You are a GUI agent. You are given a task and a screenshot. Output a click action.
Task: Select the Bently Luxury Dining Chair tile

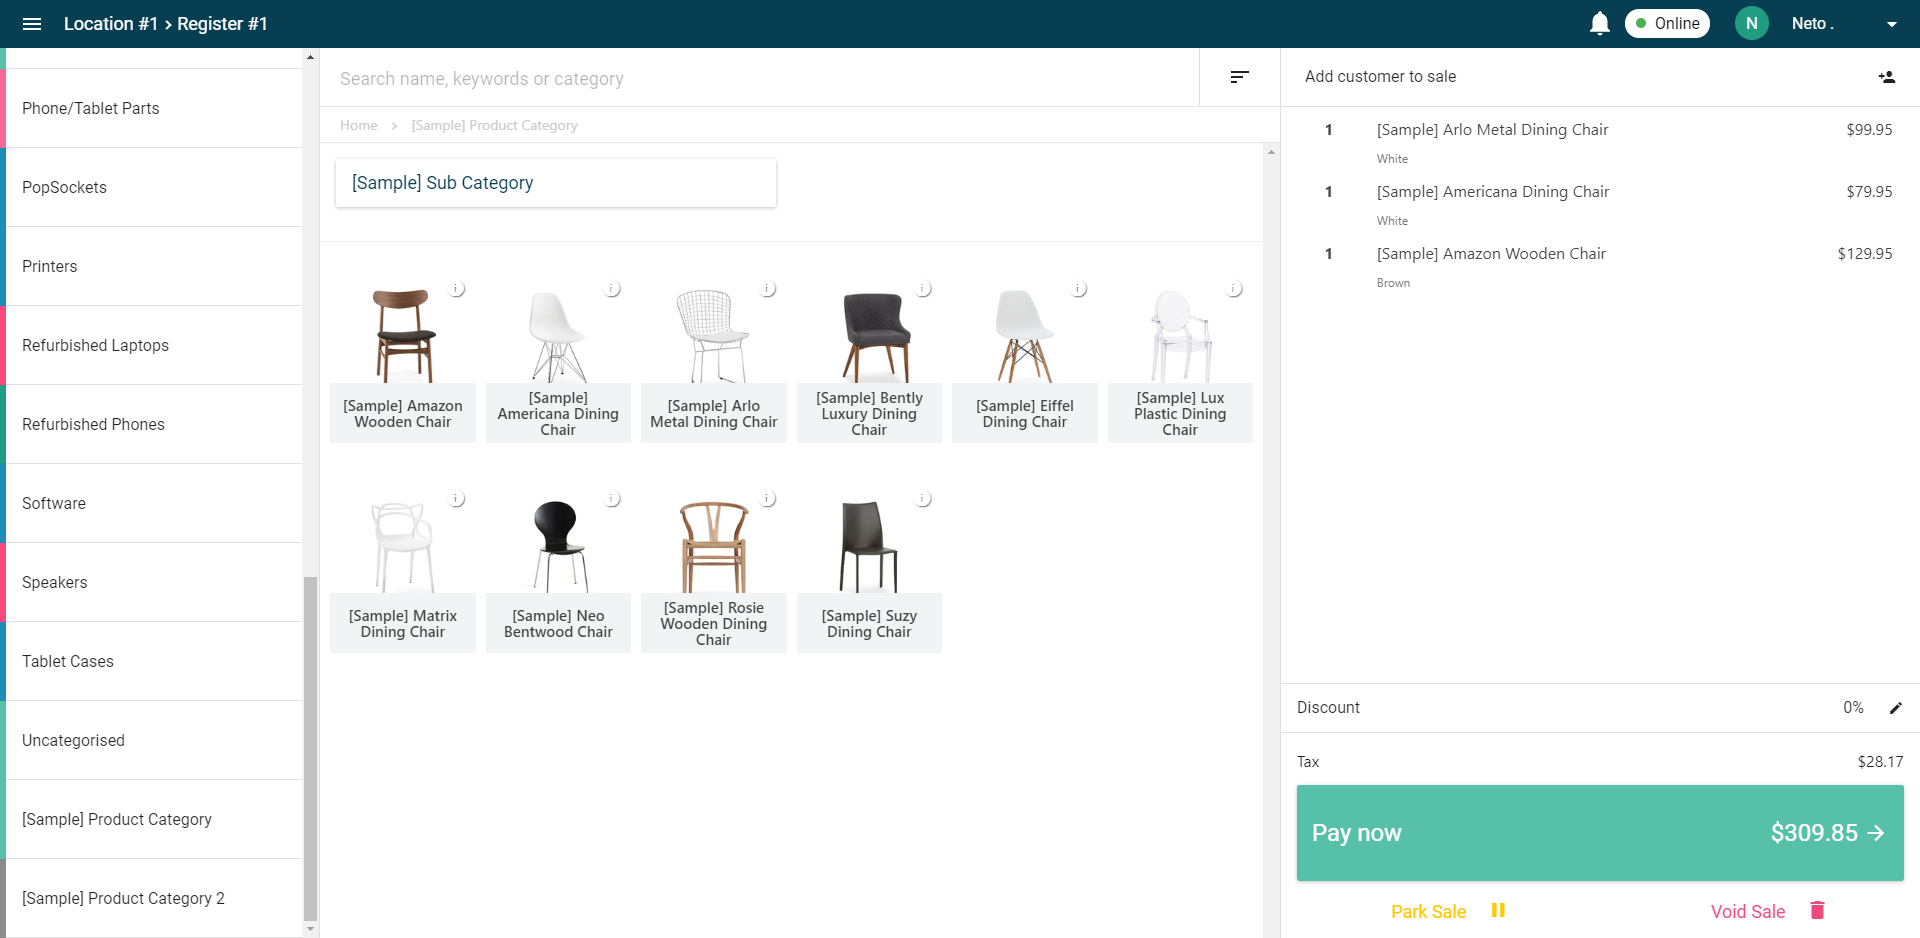tap(869, 360)
